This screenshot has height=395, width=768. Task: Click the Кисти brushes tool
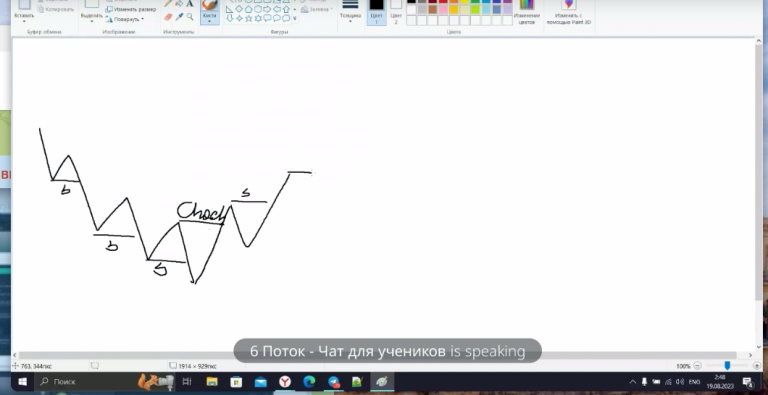click(x=210, y=11)
